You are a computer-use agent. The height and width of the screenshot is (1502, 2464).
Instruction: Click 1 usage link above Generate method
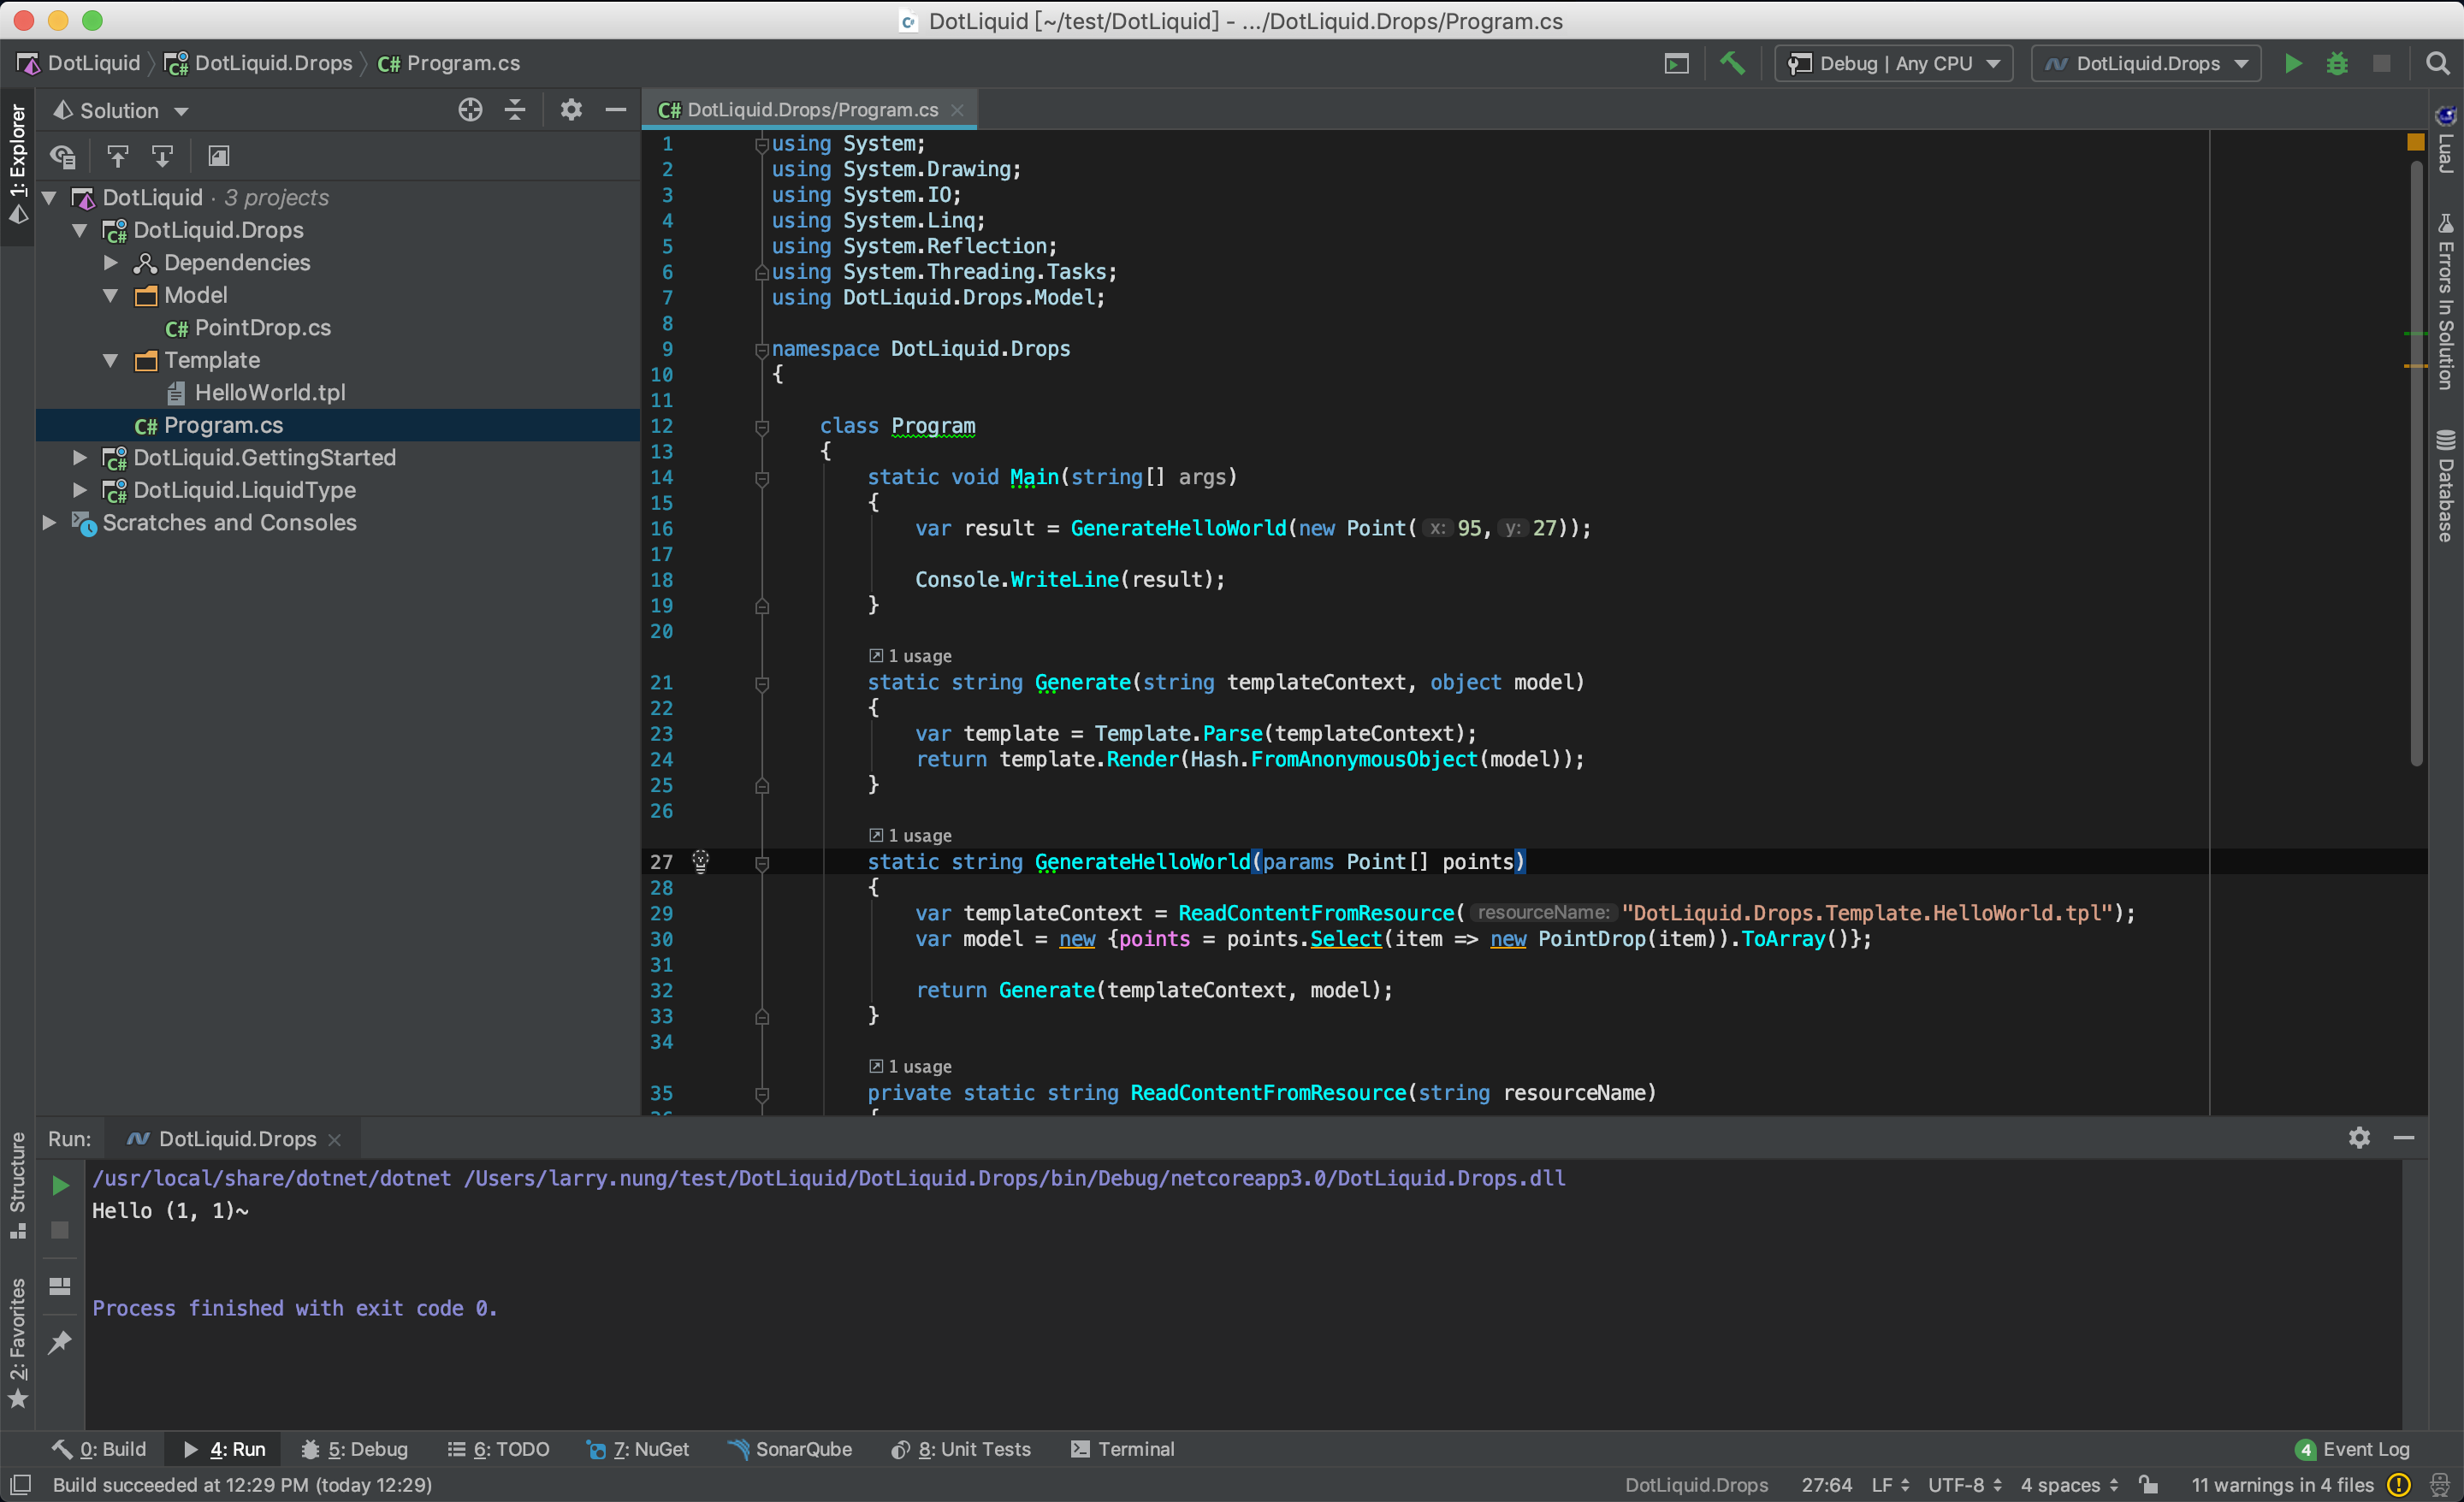click(910, 656)
